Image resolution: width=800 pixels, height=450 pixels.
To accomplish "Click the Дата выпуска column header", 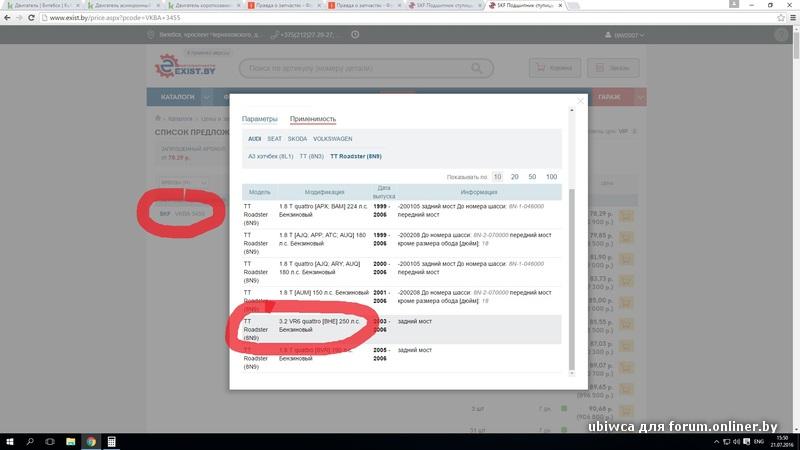I will click(384, 192).
